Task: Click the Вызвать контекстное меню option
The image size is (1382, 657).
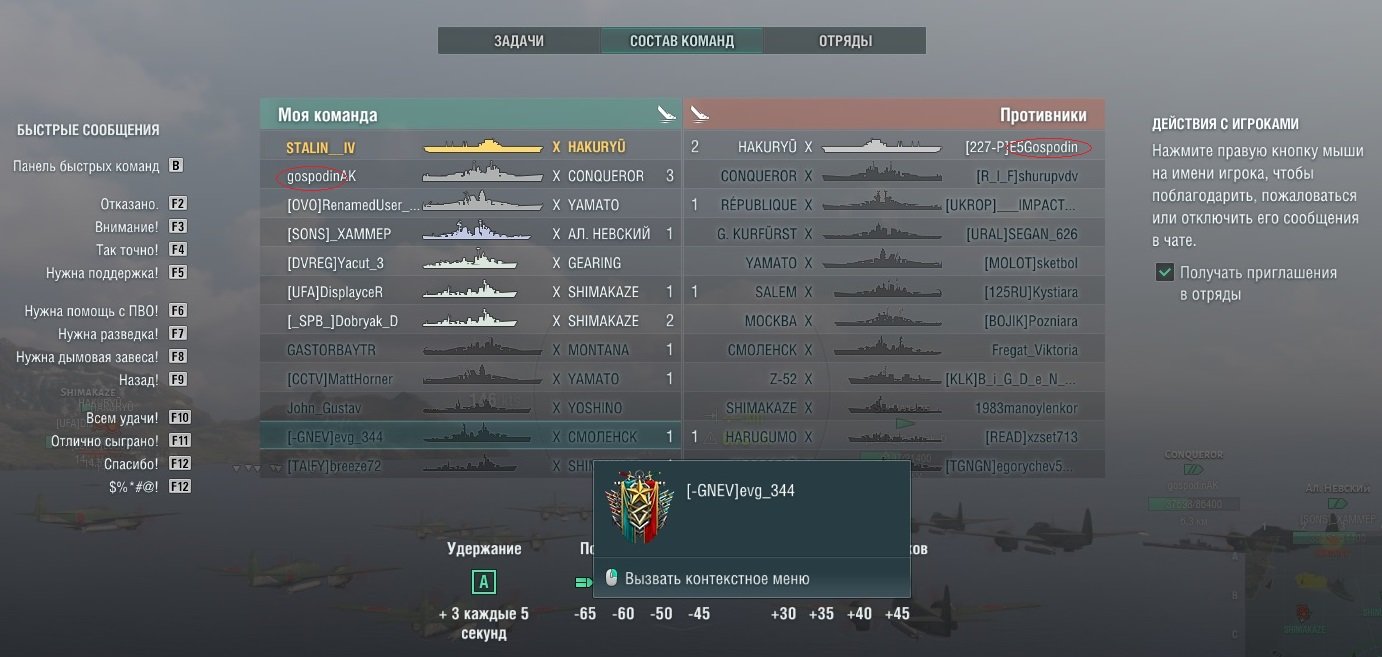Action: (717, 579)
